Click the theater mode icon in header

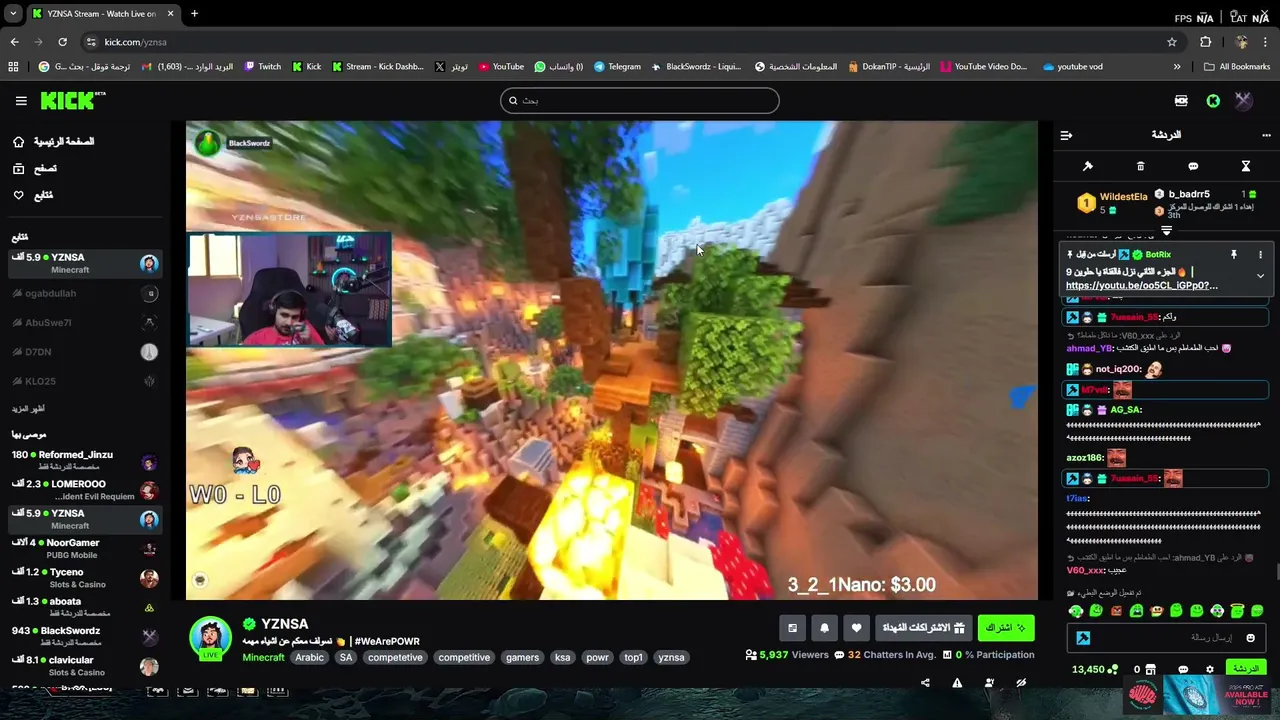tap(1181, 100)
